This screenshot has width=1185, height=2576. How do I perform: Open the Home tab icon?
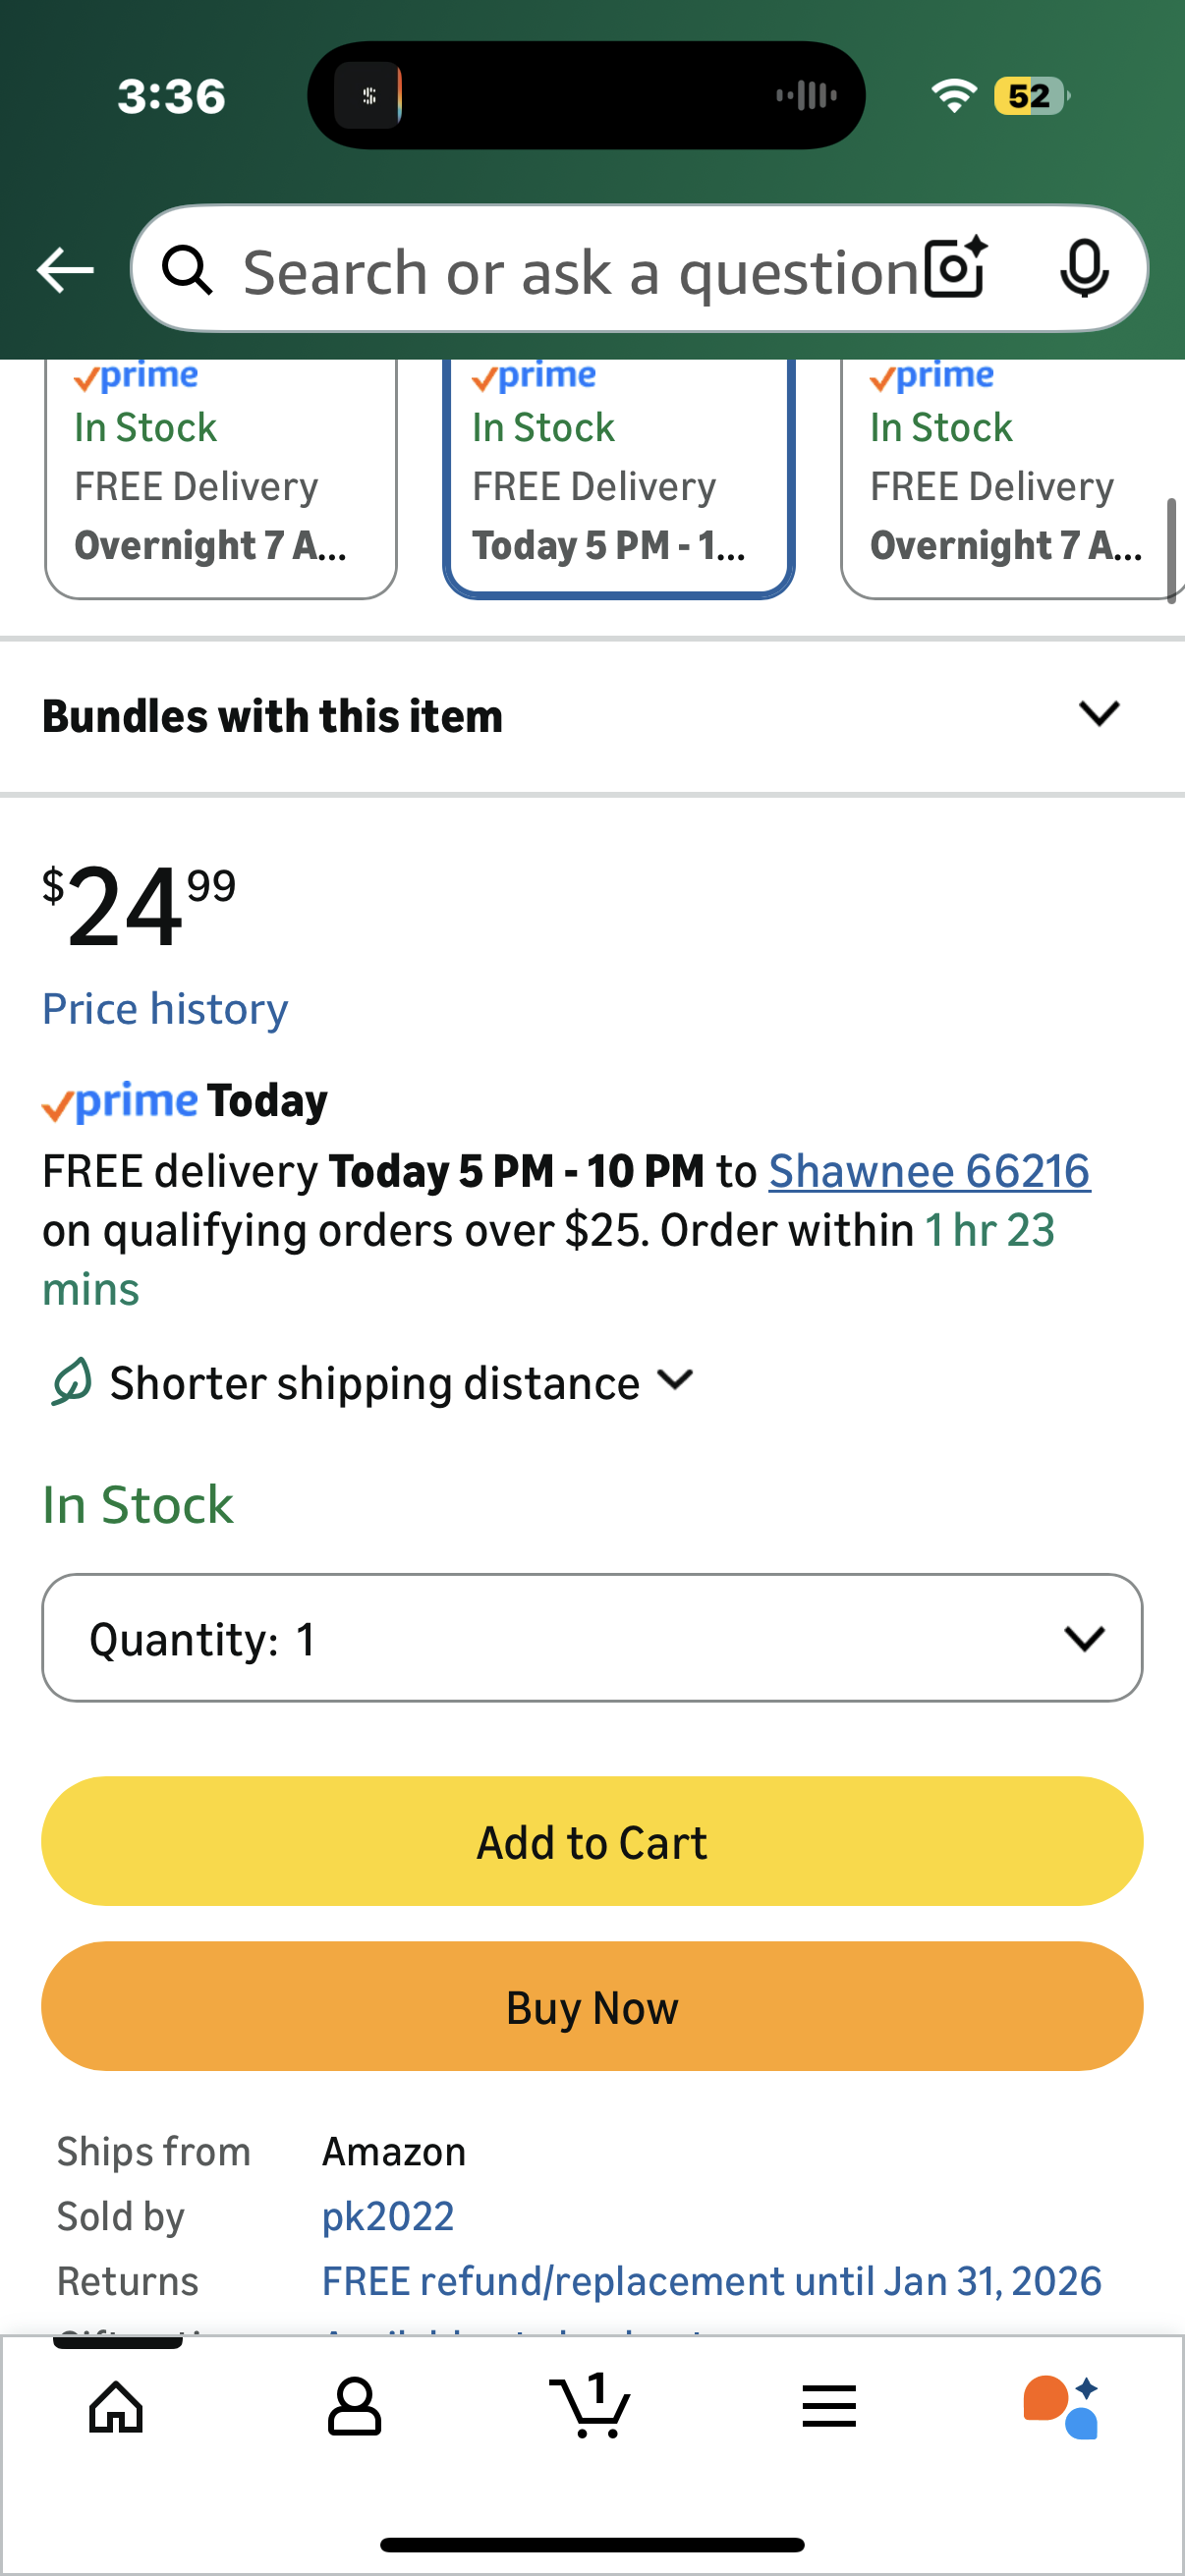(116, 2406)
